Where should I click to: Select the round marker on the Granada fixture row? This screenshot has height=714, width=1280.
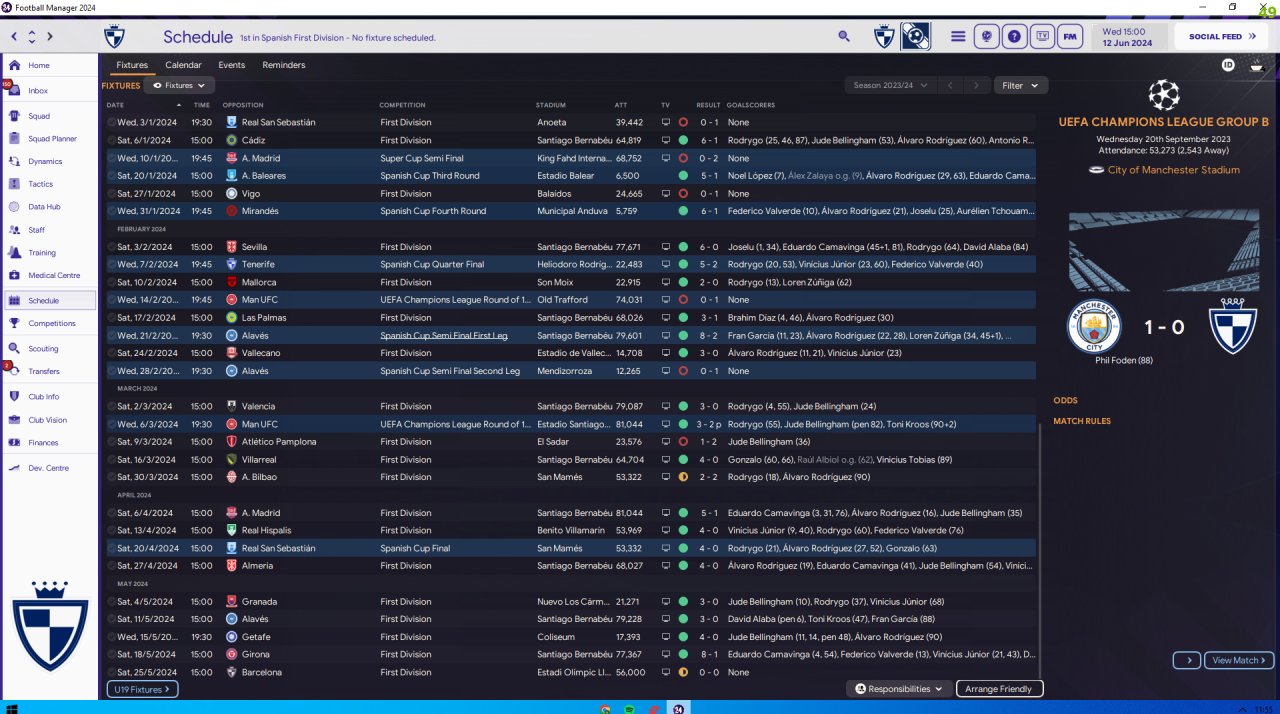(111, 602)
